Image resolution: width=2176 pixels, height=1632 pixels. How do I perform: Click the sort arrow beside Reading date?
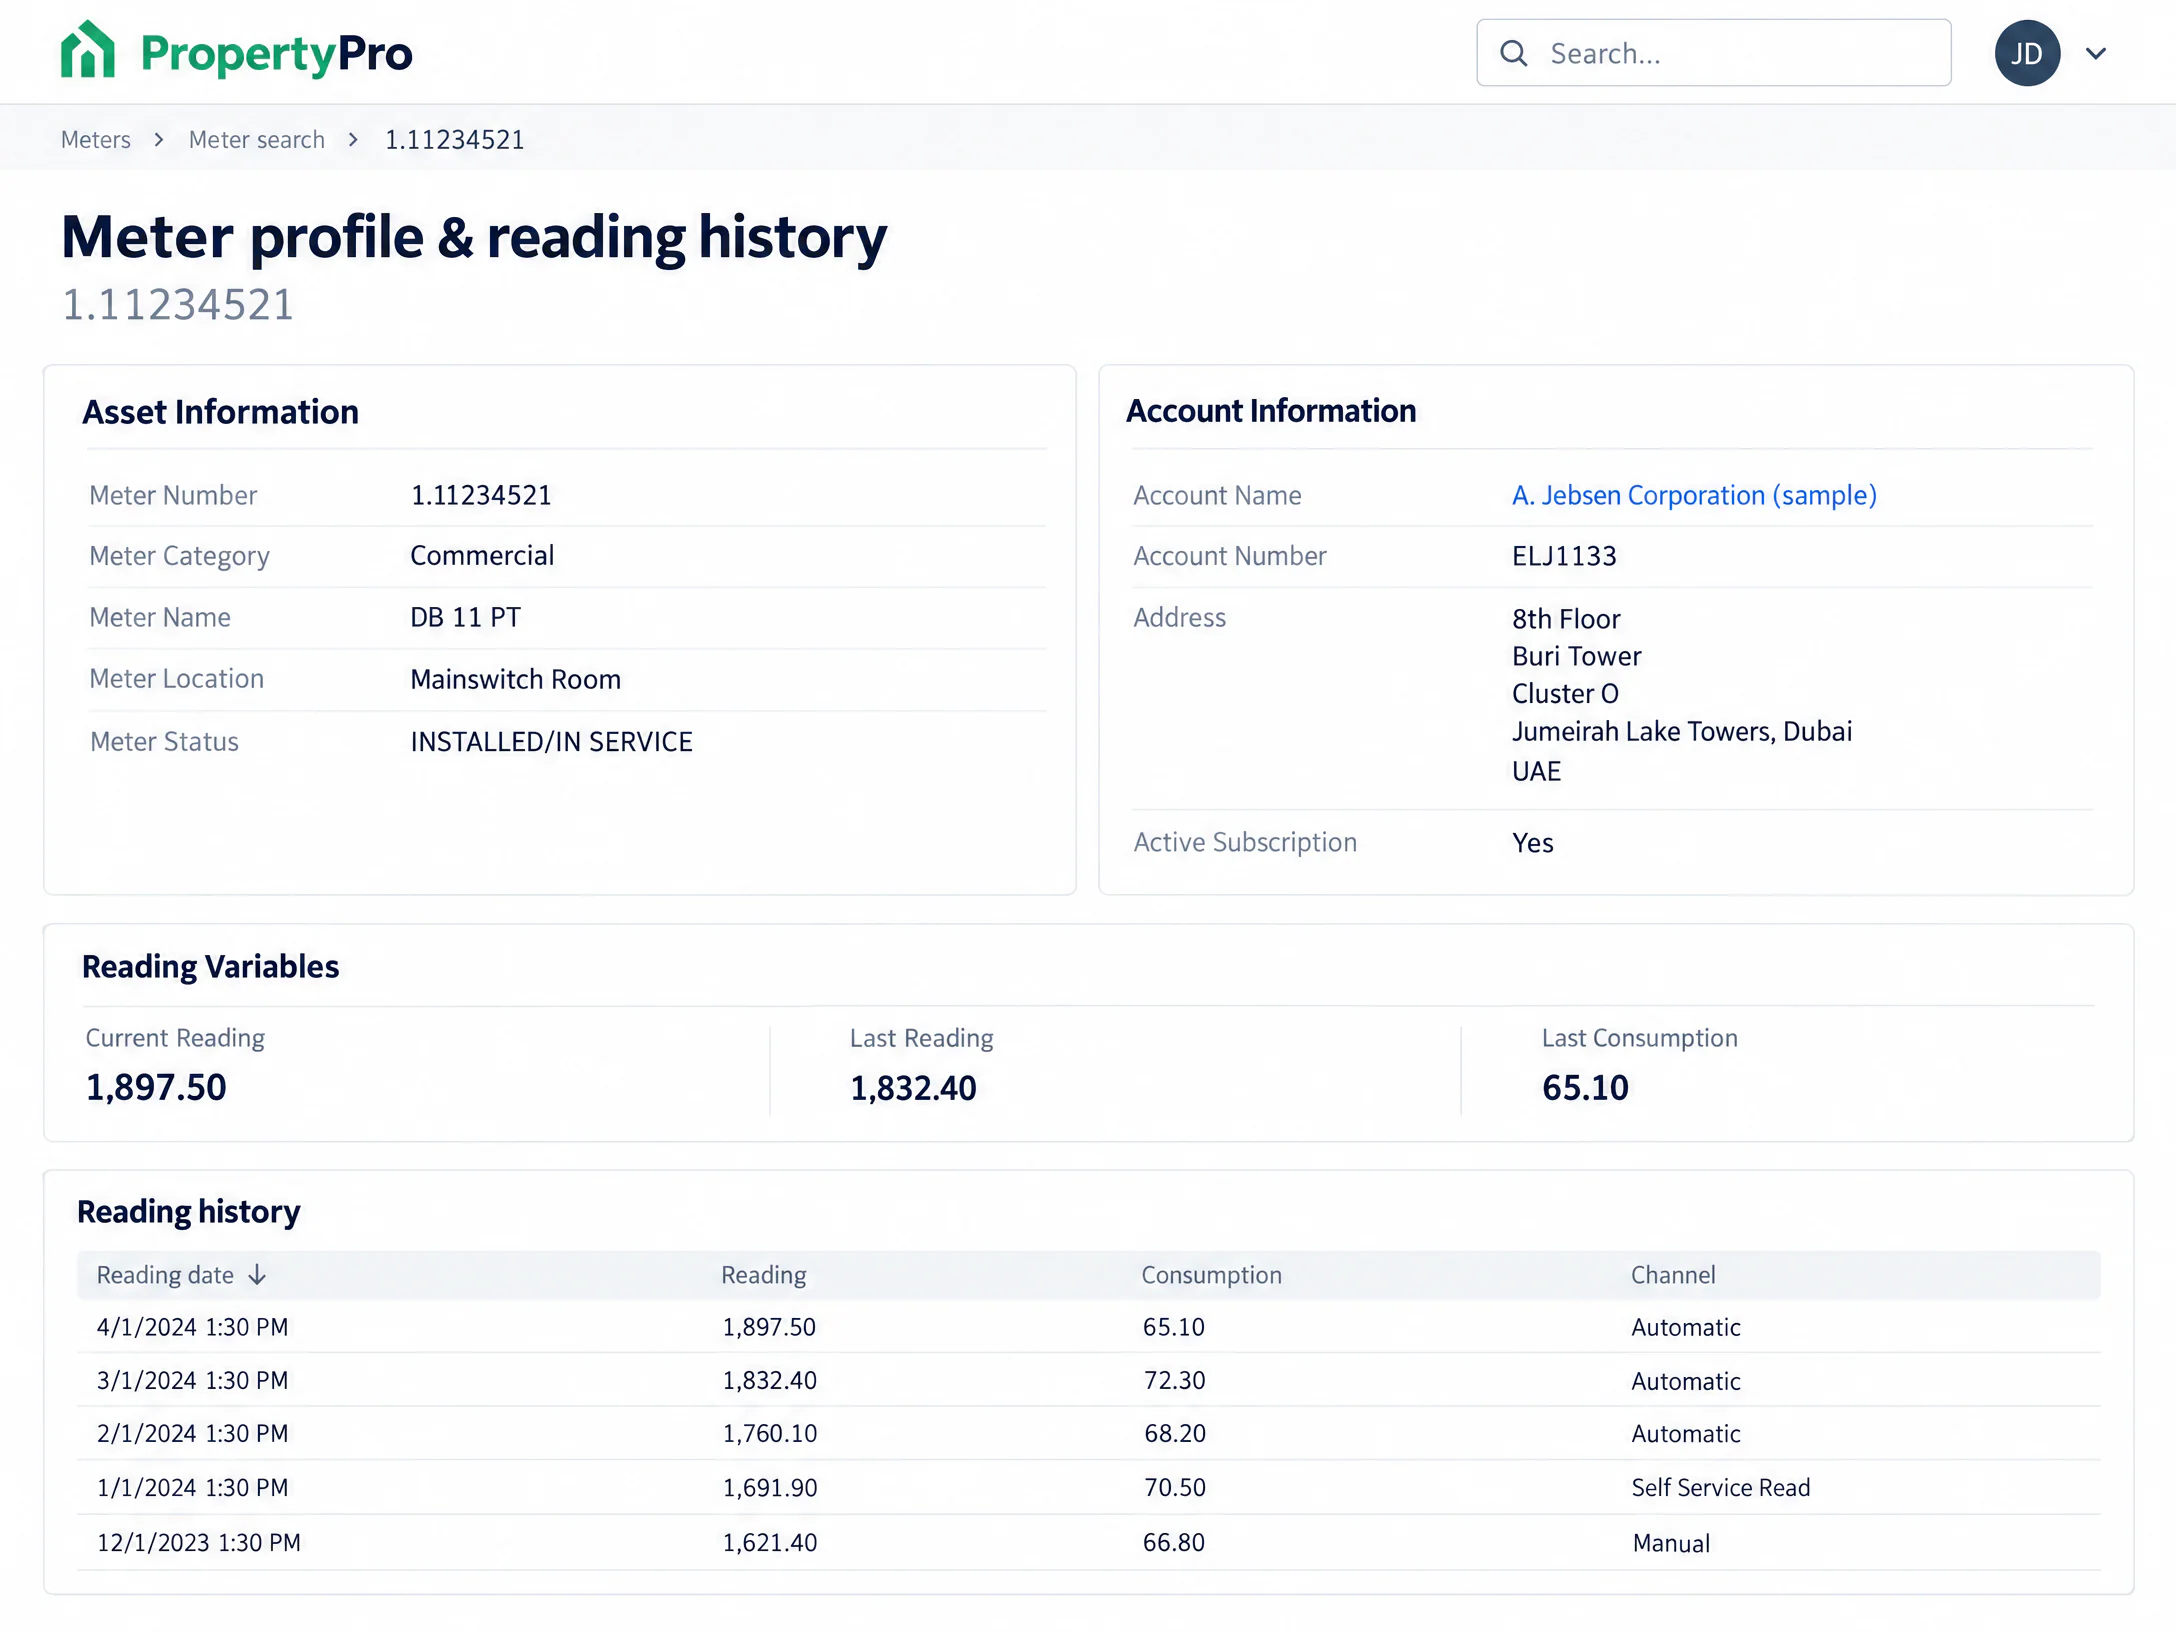(257, 1274)
